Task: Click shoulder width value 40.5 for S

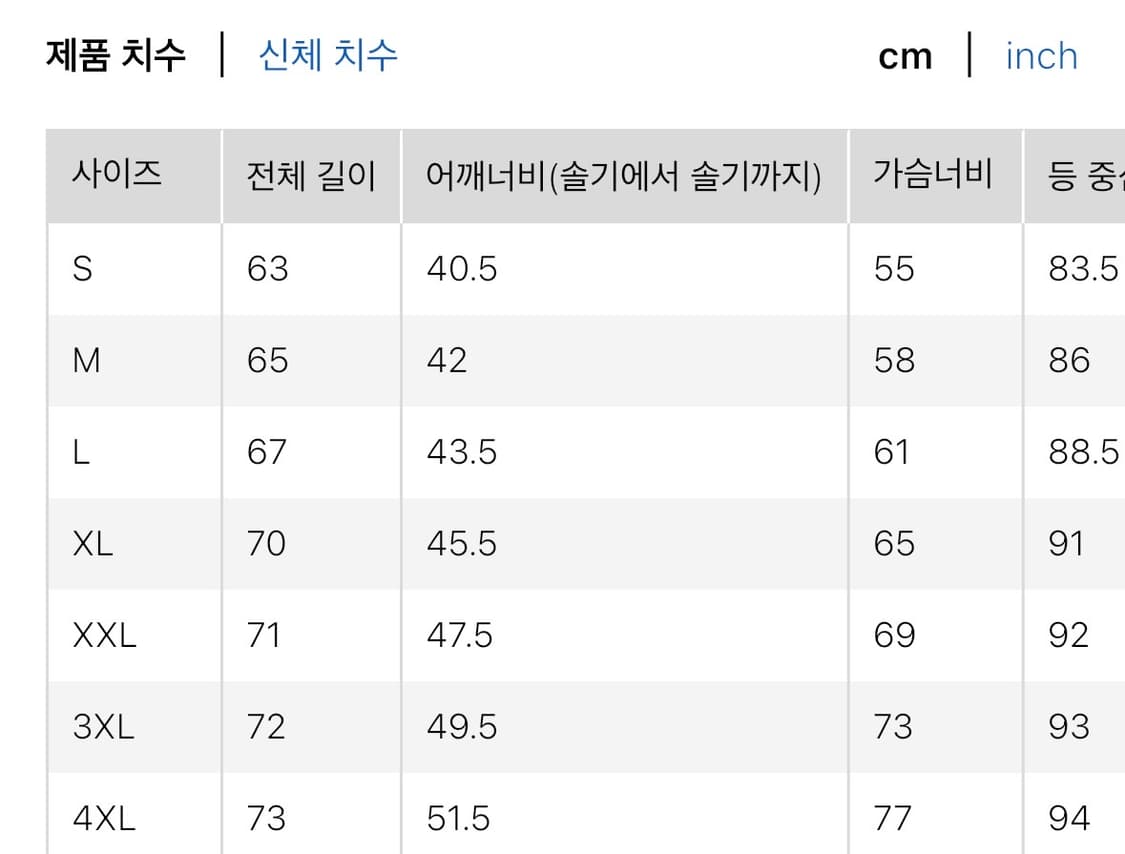Action: click(x=461, y=268)
